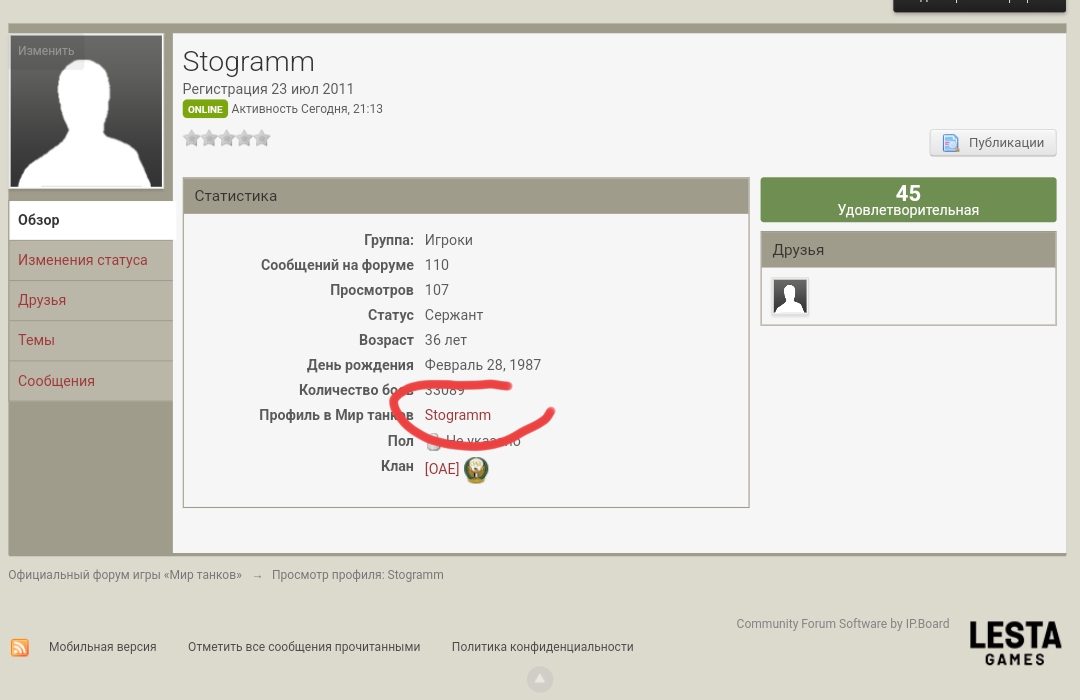Click the Просмотр профиля: Stogramm breadcrumb

point(357,575)
